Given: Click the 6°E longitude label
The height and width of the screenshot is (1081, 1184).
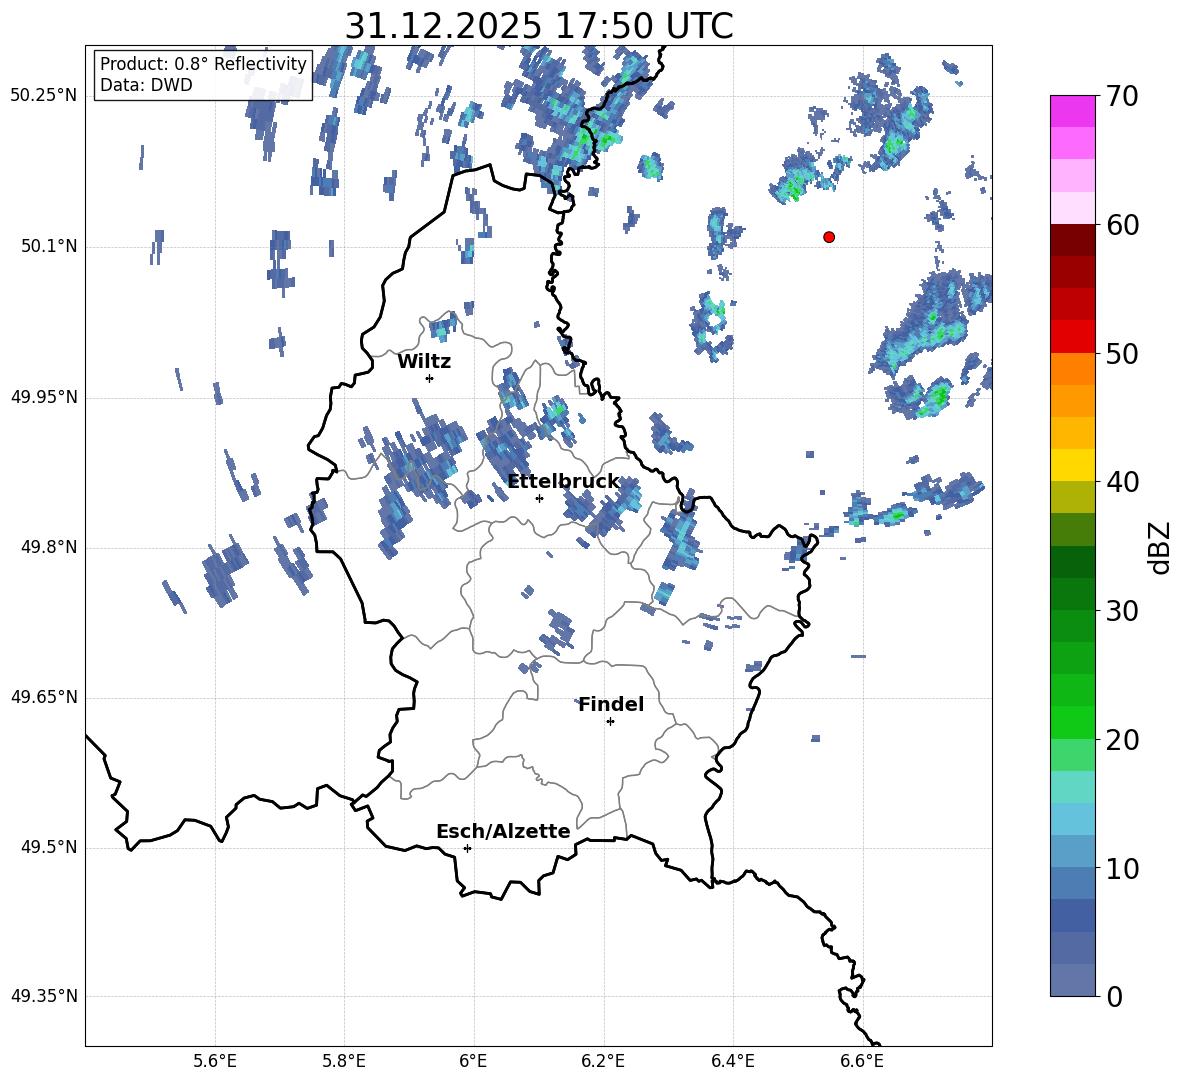Looking at the screenshot, I should point(473,1062).
